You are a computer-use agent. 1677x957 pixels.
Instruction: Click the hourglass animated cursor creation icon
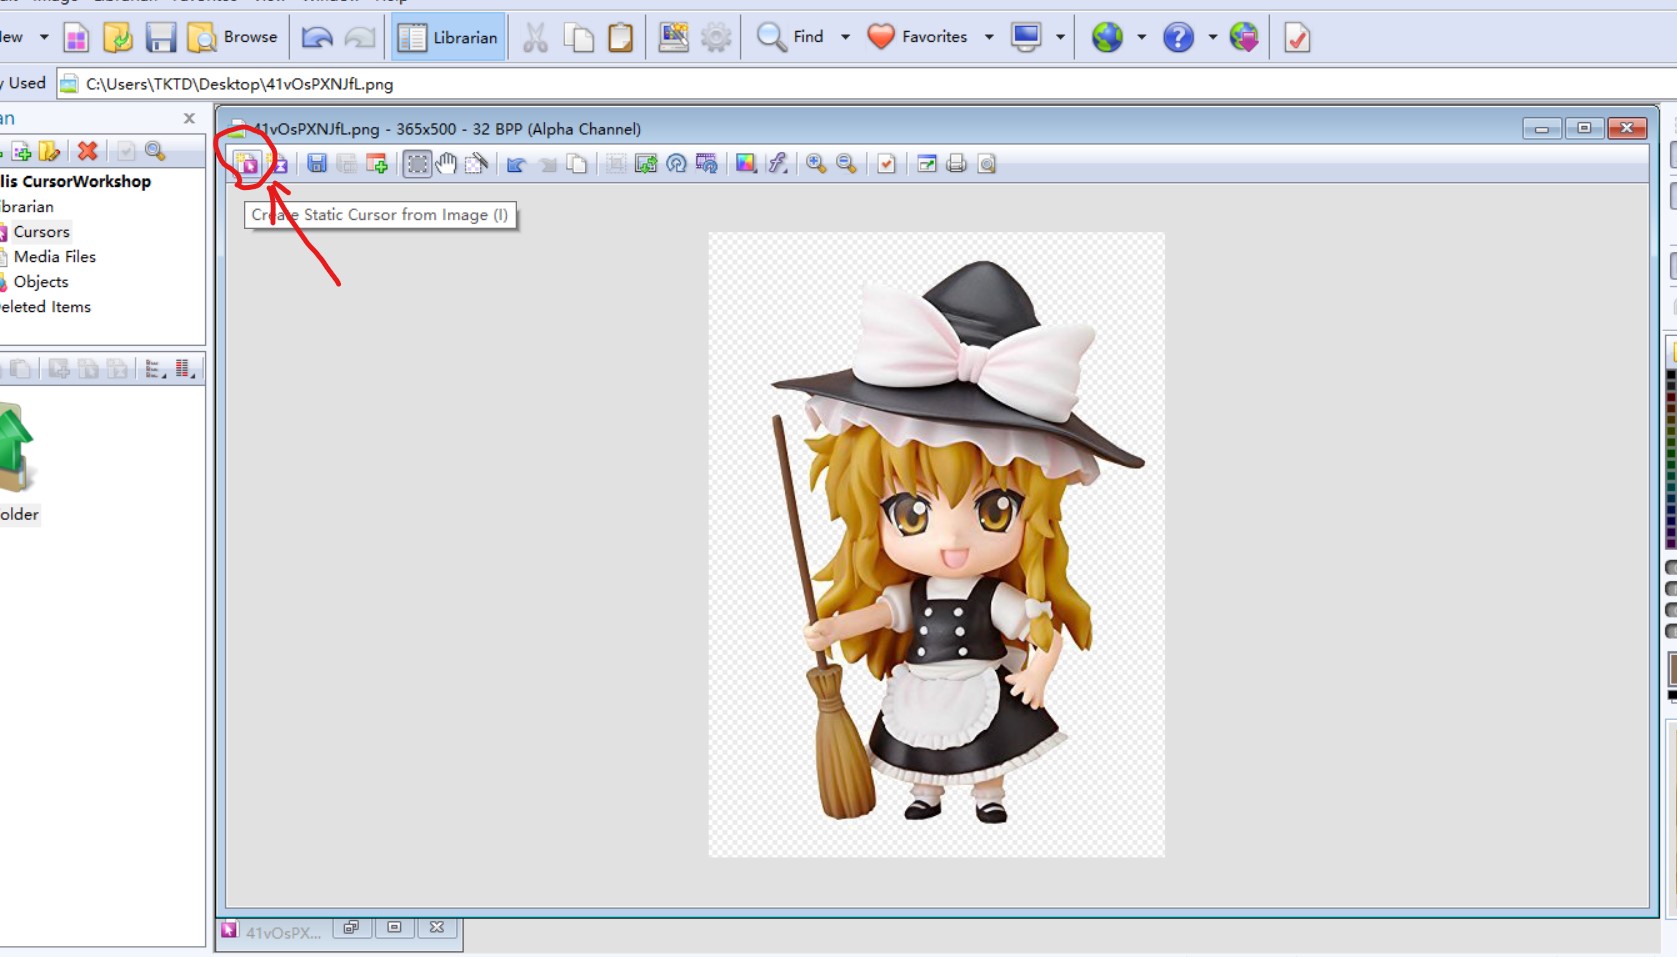tap(279, 164)
